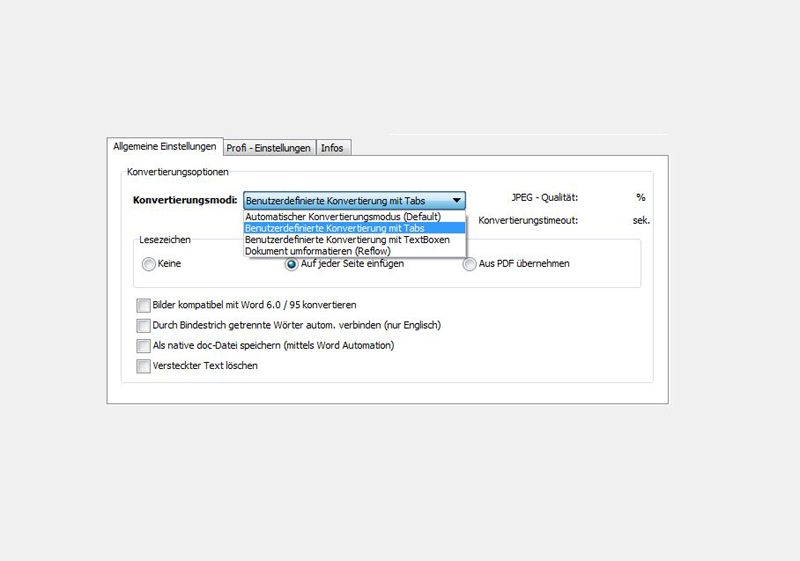Image resolution: width=800 pixels, height=561 pixels.
Task: Enable Bilder kompatibel mit Word 6.0 / 95
Action: pos(143,305)
